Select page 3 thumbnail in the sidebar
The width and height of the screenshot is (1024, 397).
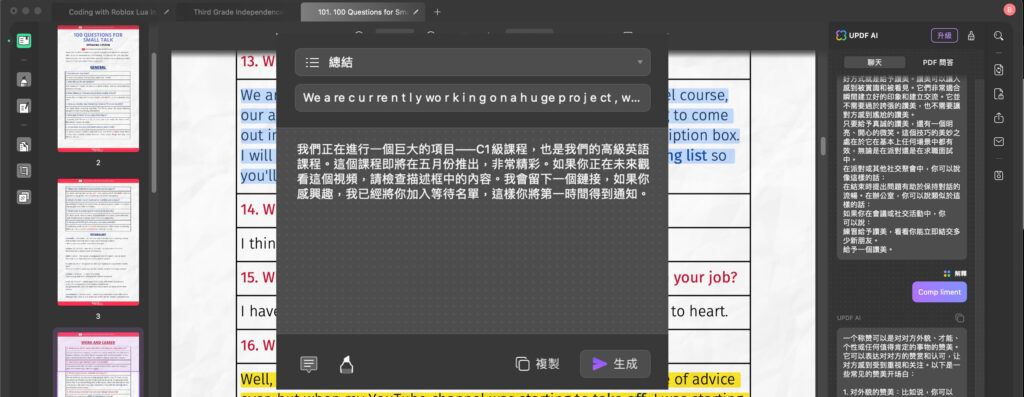pyautogui.click(x=98, y=242)
